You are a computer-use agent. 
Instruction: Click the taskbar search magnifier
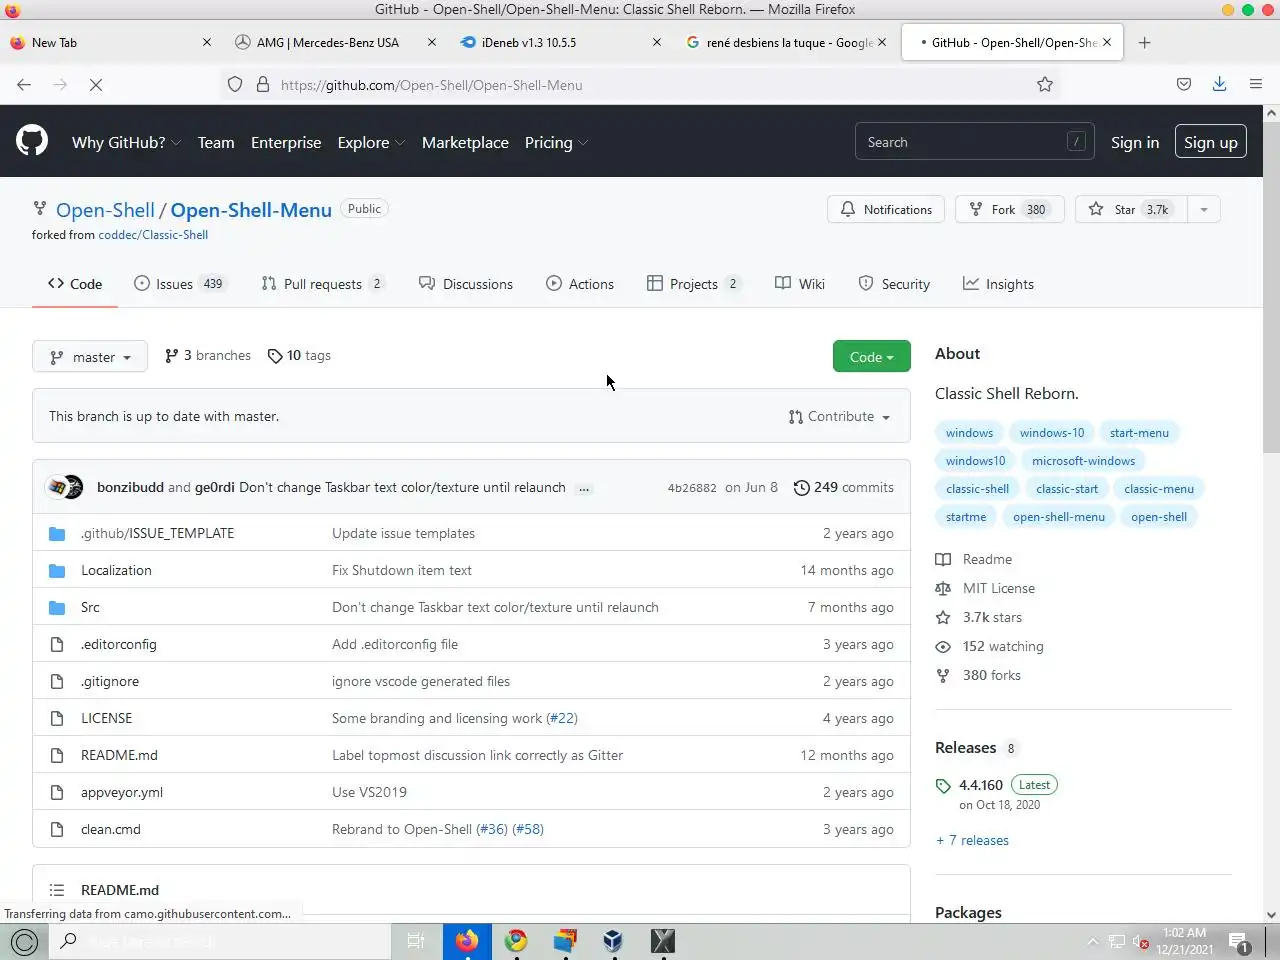coord(69,941)
